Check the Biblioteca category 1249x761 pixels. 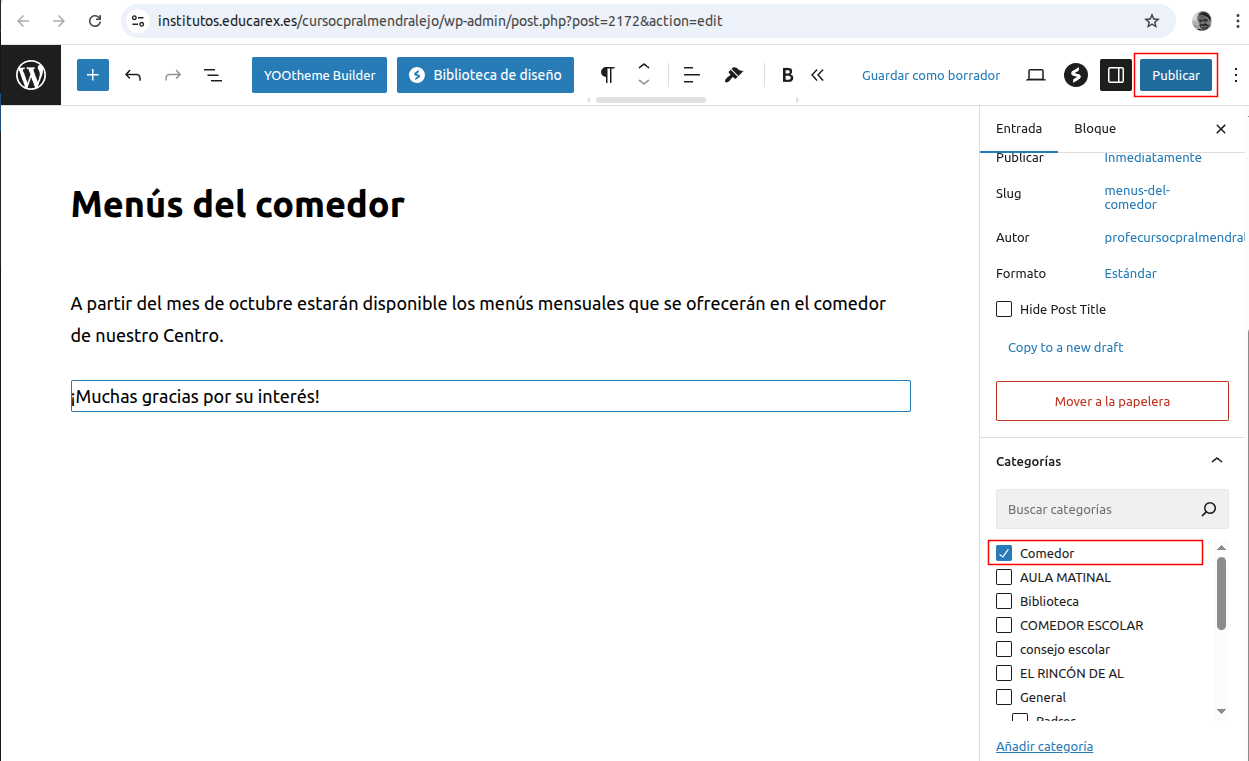click(x=1005, y=601)
